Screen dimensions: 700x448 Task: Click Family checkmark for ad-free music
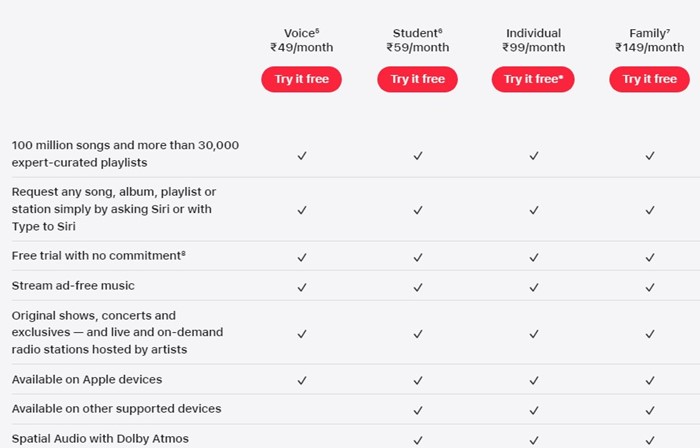tap(650, 286)
